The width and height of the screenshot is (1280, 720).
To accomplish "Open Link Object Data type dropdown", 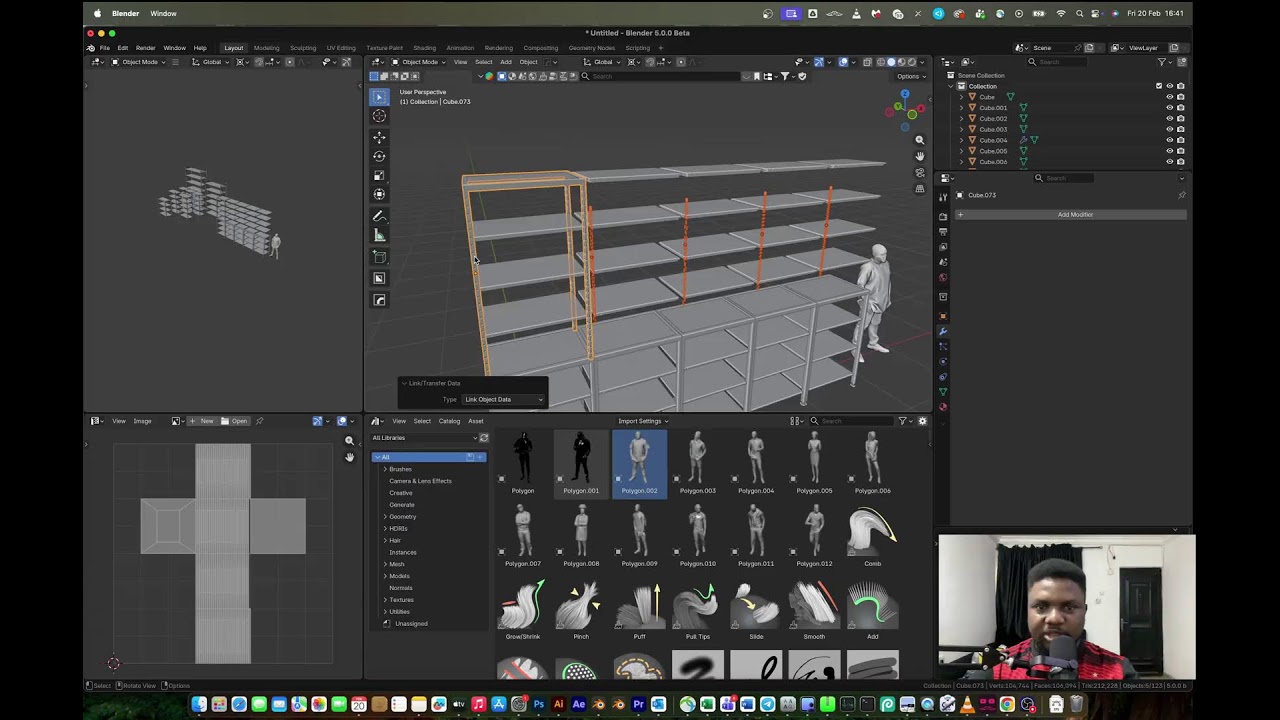I will (x=503, y=400).
